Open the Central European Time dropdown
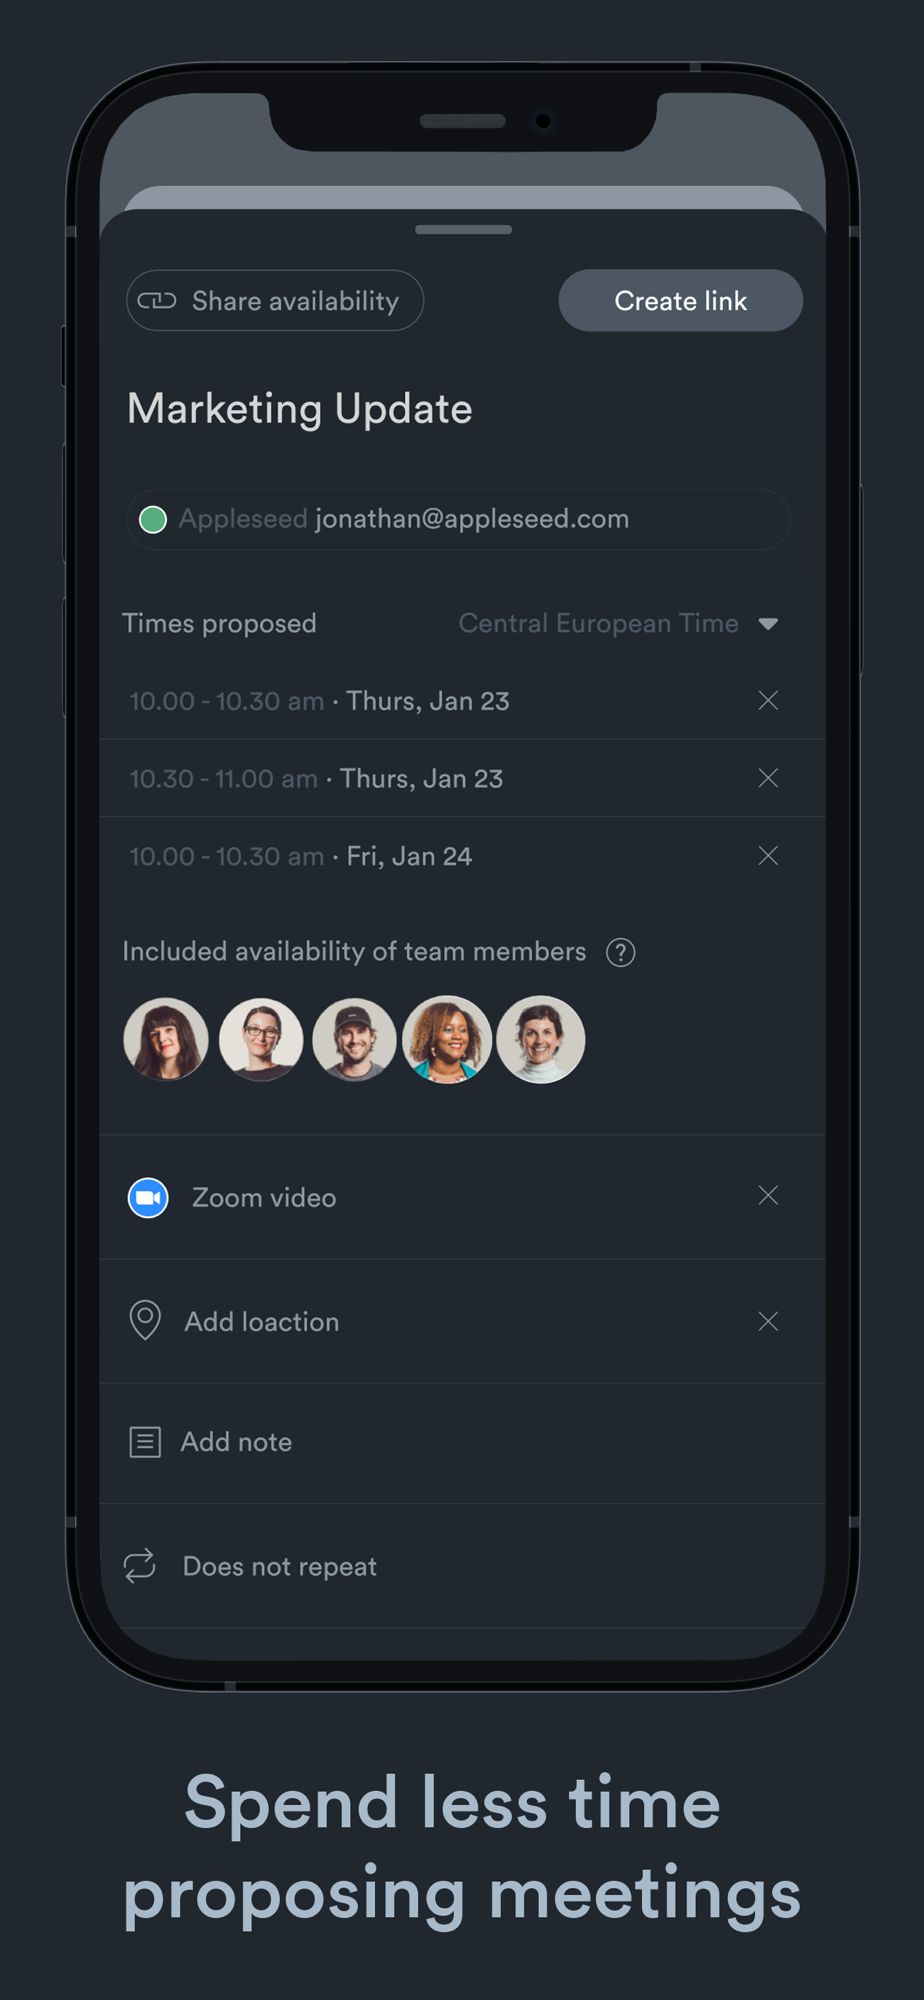 pyautogui.click(x=768, y=624)
